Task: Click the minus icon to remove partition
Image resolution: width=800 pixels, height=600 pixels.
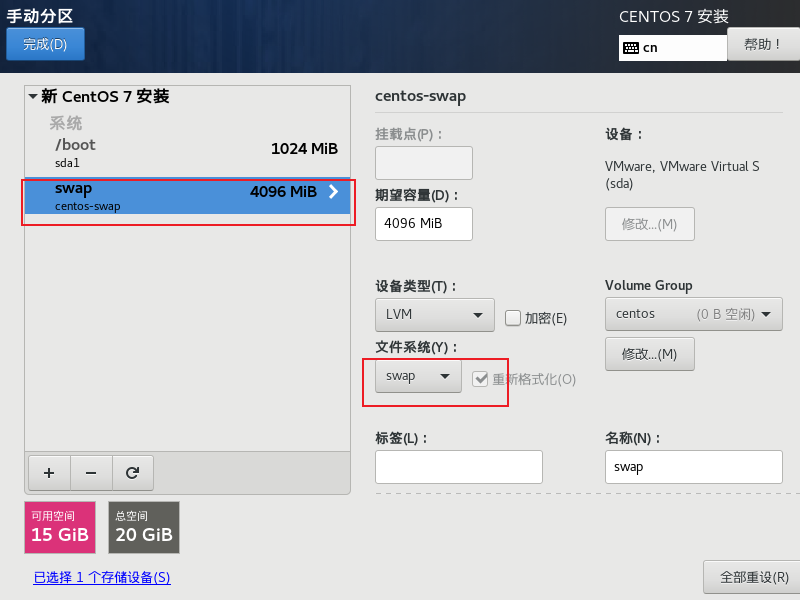Action: pyautogui.click(x=91, y=473)
